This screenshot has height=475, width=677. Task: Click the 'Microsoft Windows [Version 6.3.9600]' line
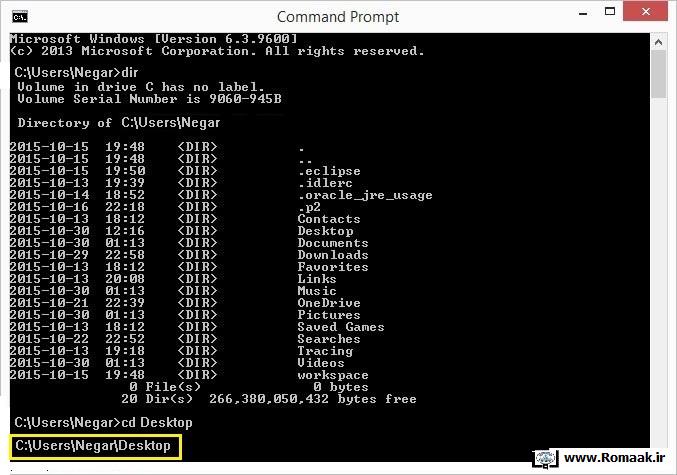click(154, 39)
